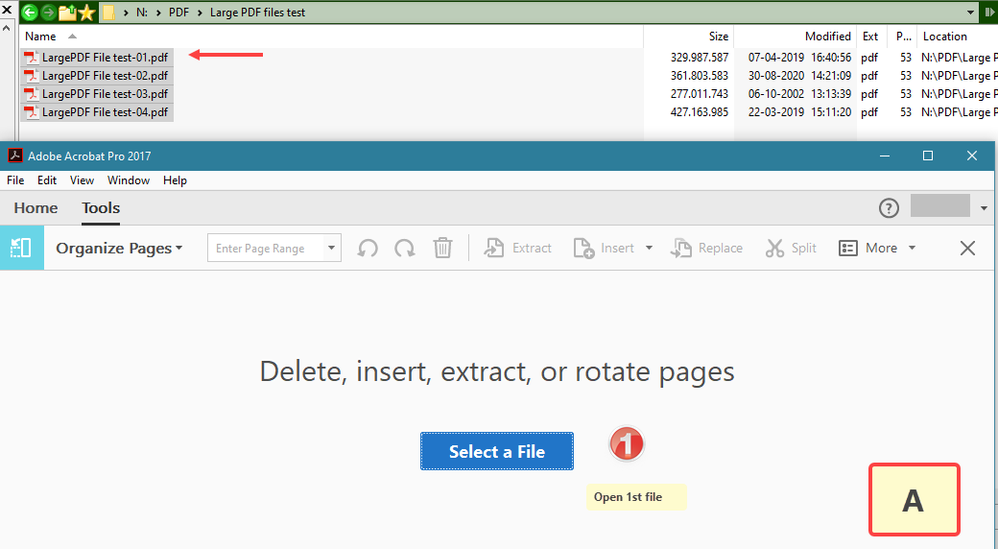Expand the Insert dropdown arrow
Image resolution: width=998 pixels, height=549 pixels.
(649, 248)
